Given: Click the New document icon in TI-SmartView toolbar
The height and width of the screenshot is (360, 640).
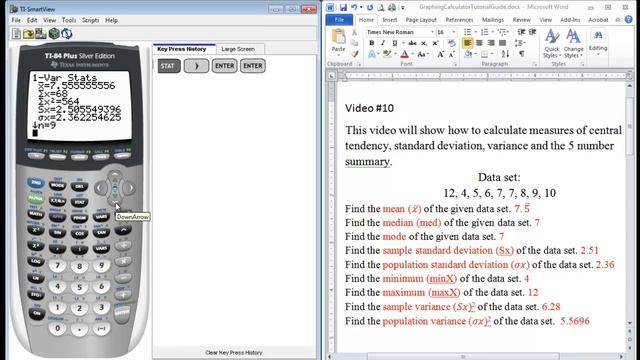Looking at the screenshot, I should tap(16, 33).
